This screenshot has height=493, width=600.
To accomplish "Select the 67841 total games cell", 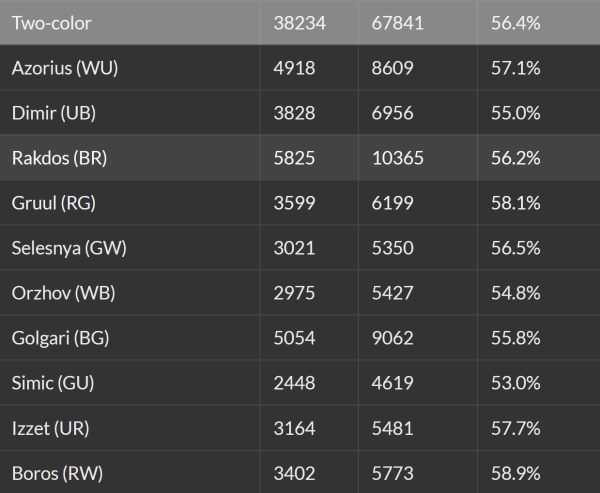I will pyautogui.click(x=397, y=22).
